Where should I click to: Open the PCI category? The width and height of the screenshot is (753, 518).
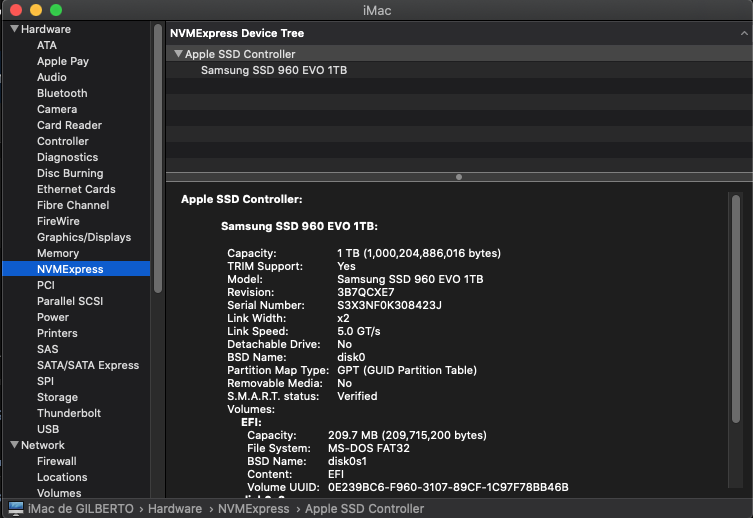pyautogui.click(x=46, y=285)
